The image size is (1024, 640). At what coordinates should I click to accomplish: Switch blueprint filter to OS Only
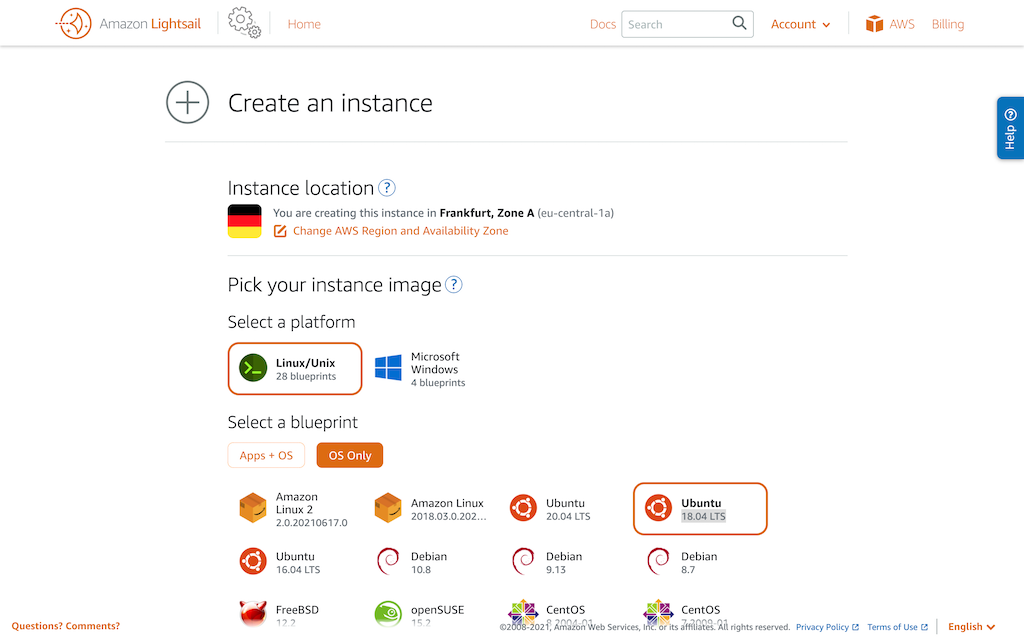(x=349, y=455)
